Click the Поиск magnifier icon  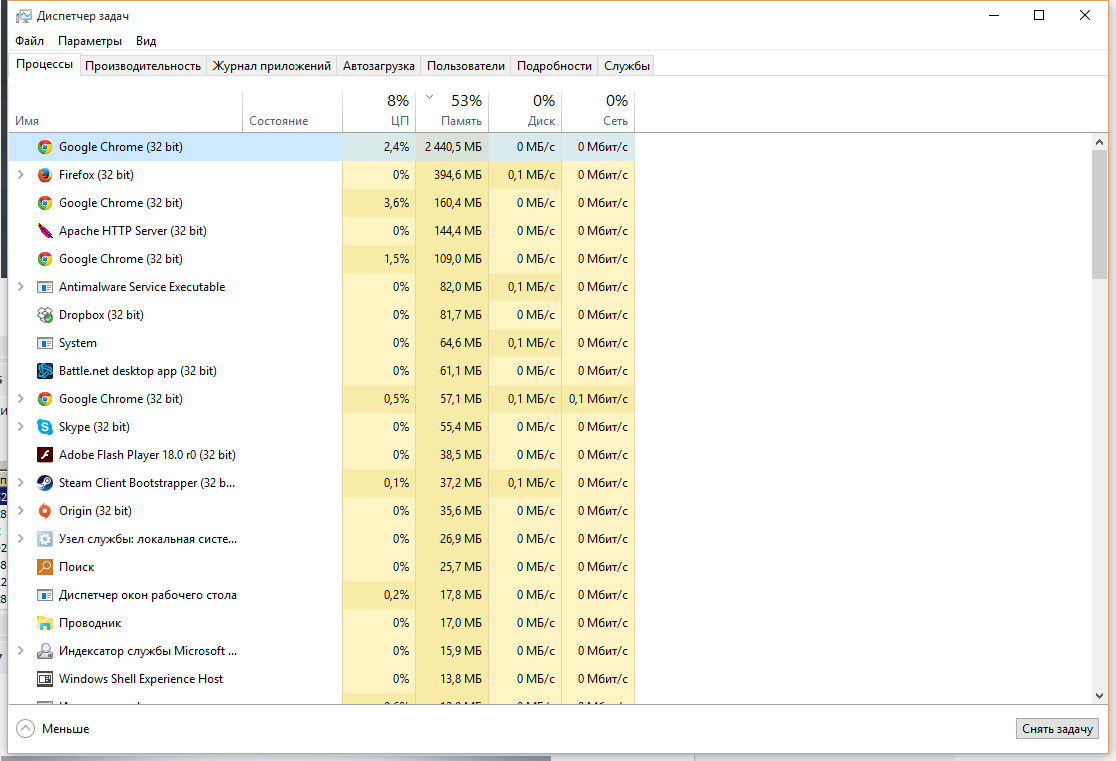[x=45, y=567]
